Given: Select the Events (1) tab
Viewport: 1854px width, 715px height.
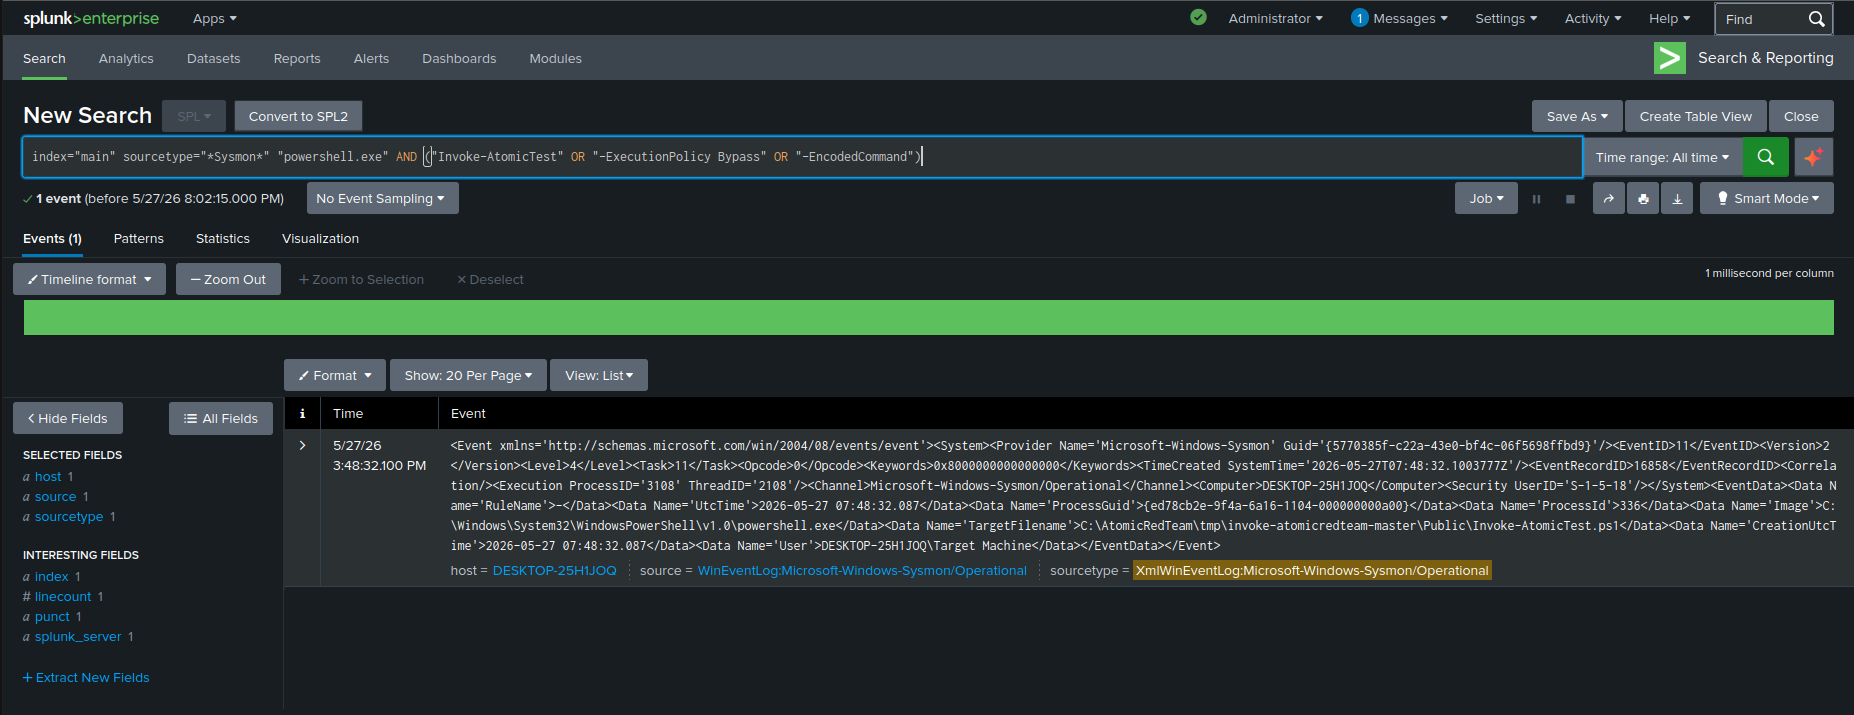Looking at the screenshot, I should tap(53, 238).
